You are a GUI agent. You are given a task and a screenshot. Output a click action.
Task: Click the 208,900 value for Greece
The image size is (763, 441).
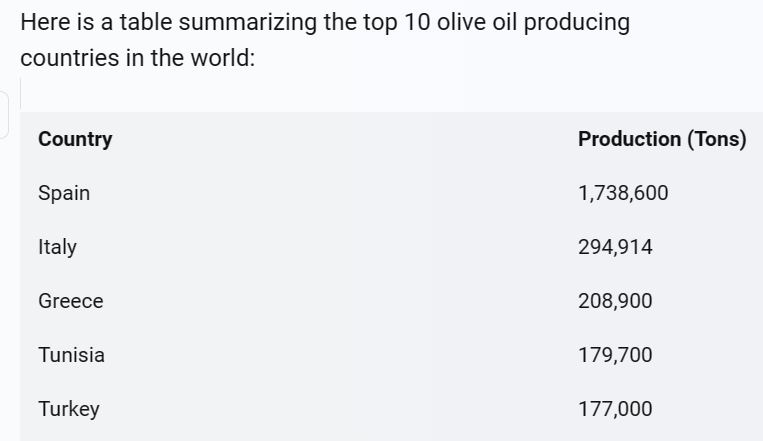click(x=615, y=301)
